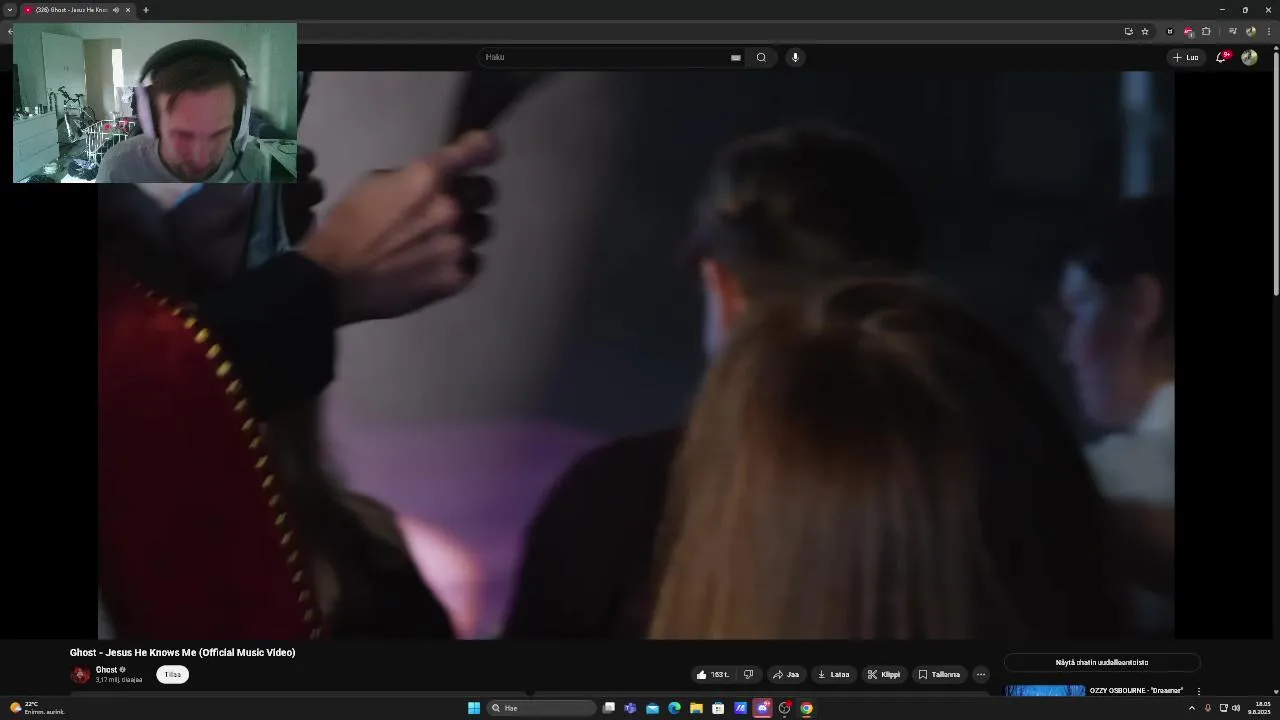Open Chrome three-dot menu
Screen dimensions: 1280x720
(1268, 31)
